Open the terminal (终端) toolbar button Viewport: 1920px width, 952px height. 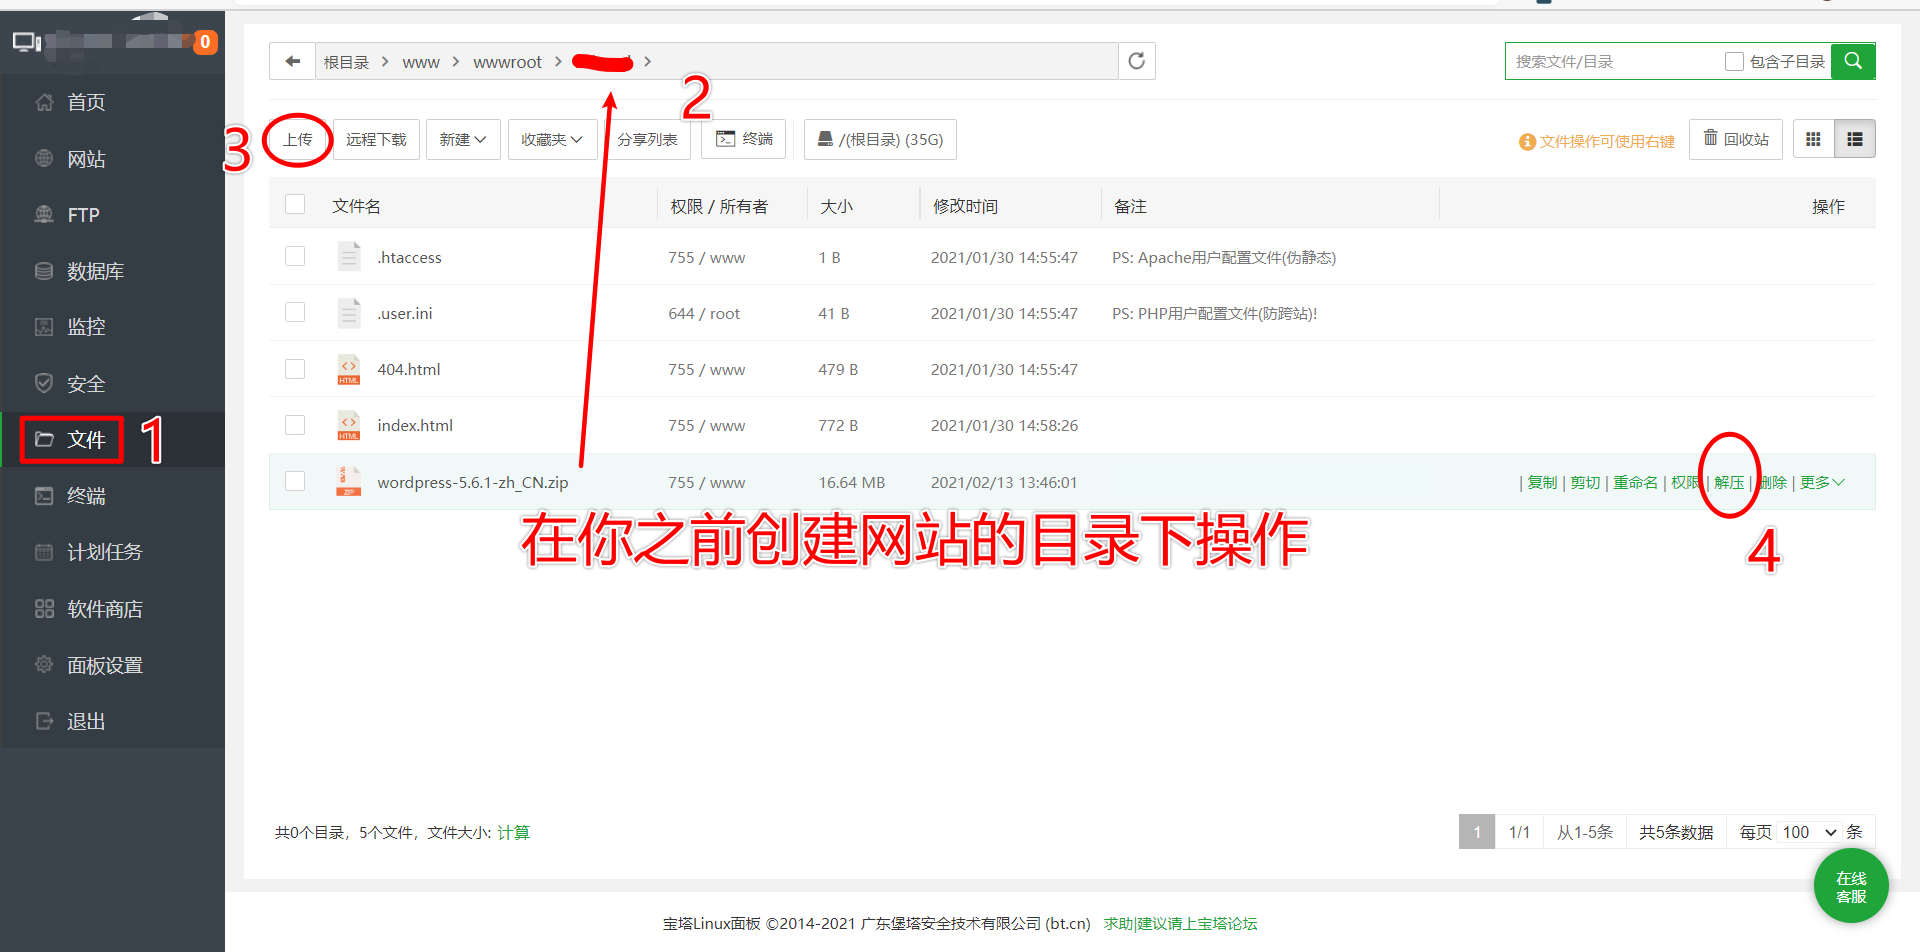[x=744, y=140]
